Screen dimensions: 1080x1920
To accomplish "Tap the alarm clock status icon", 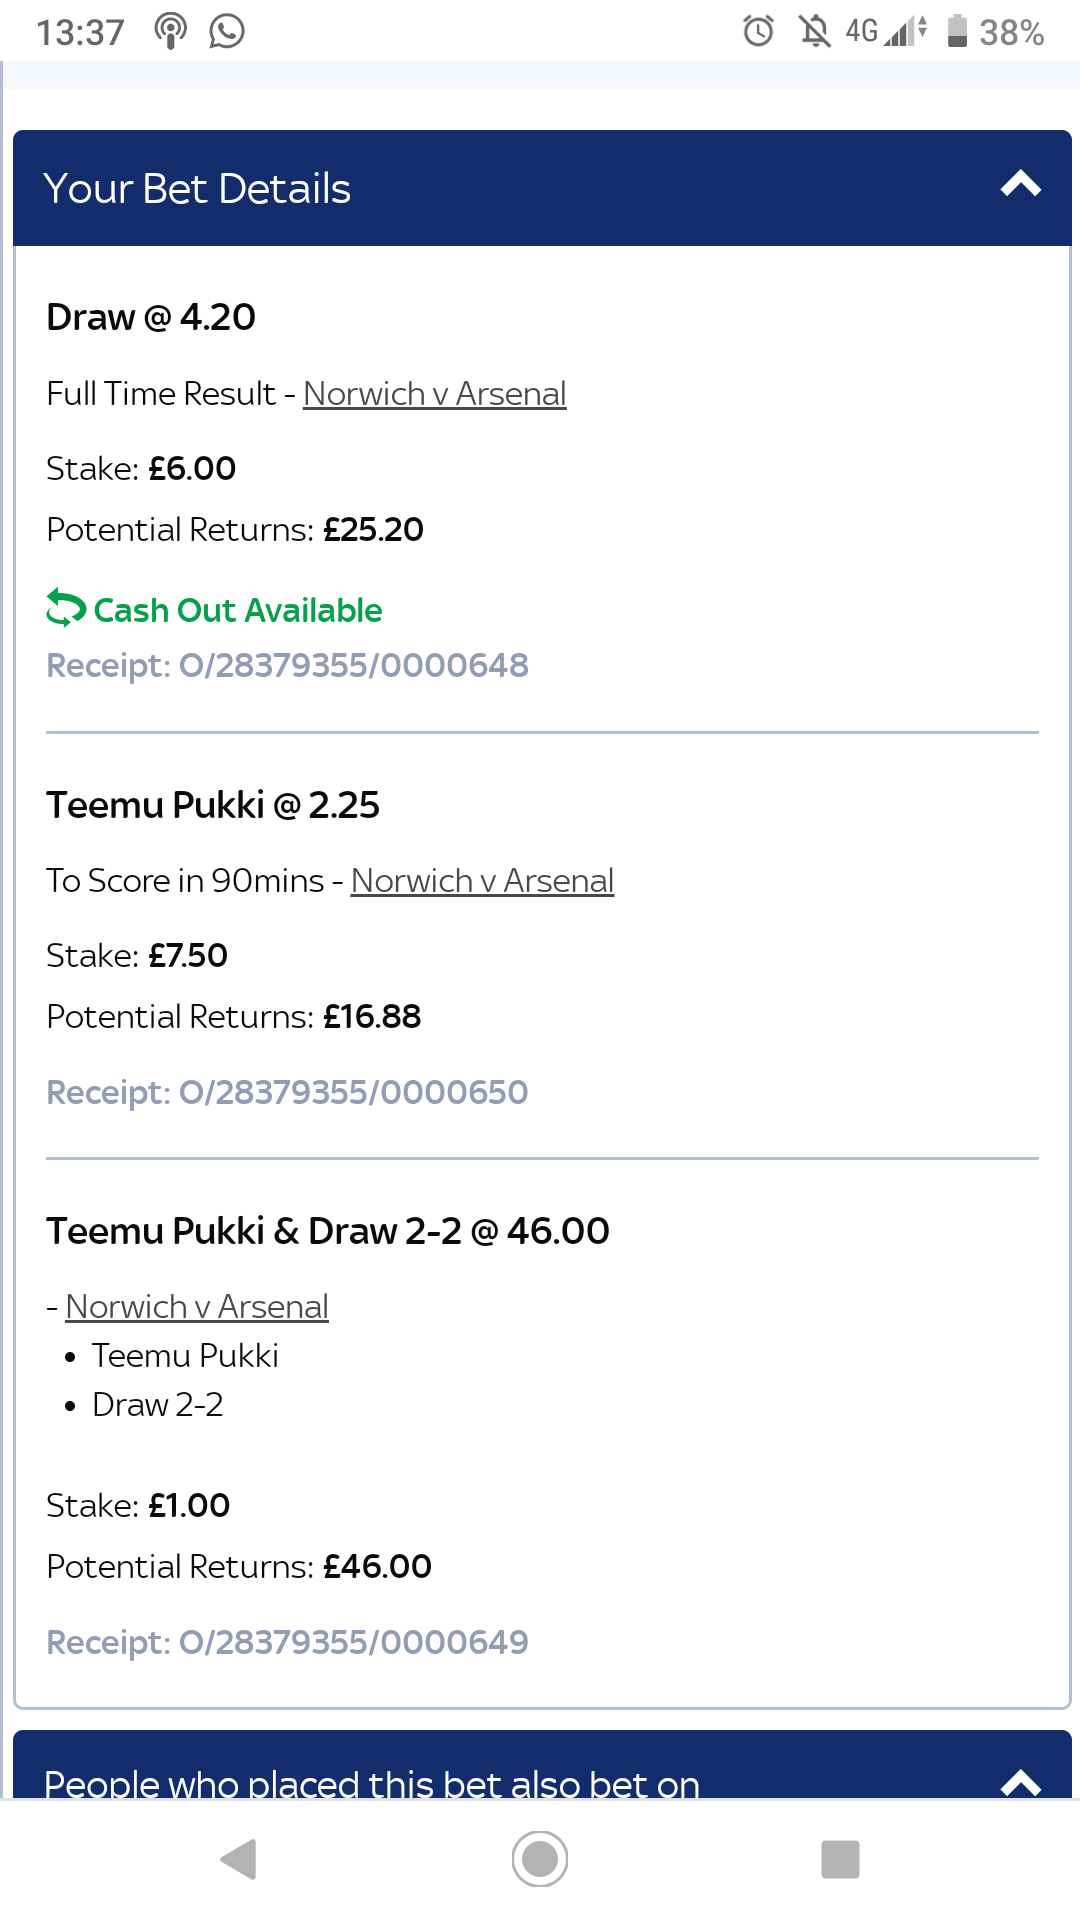I will [759, 31].
